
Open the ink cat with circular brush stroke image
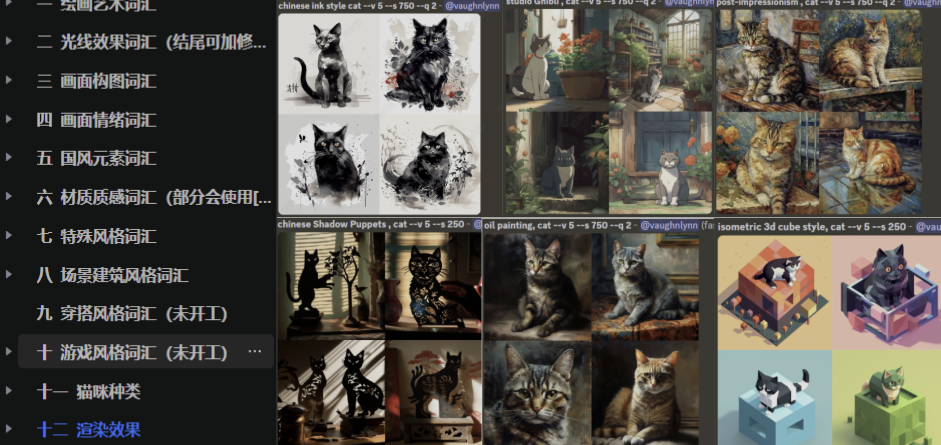click(430, 164)
